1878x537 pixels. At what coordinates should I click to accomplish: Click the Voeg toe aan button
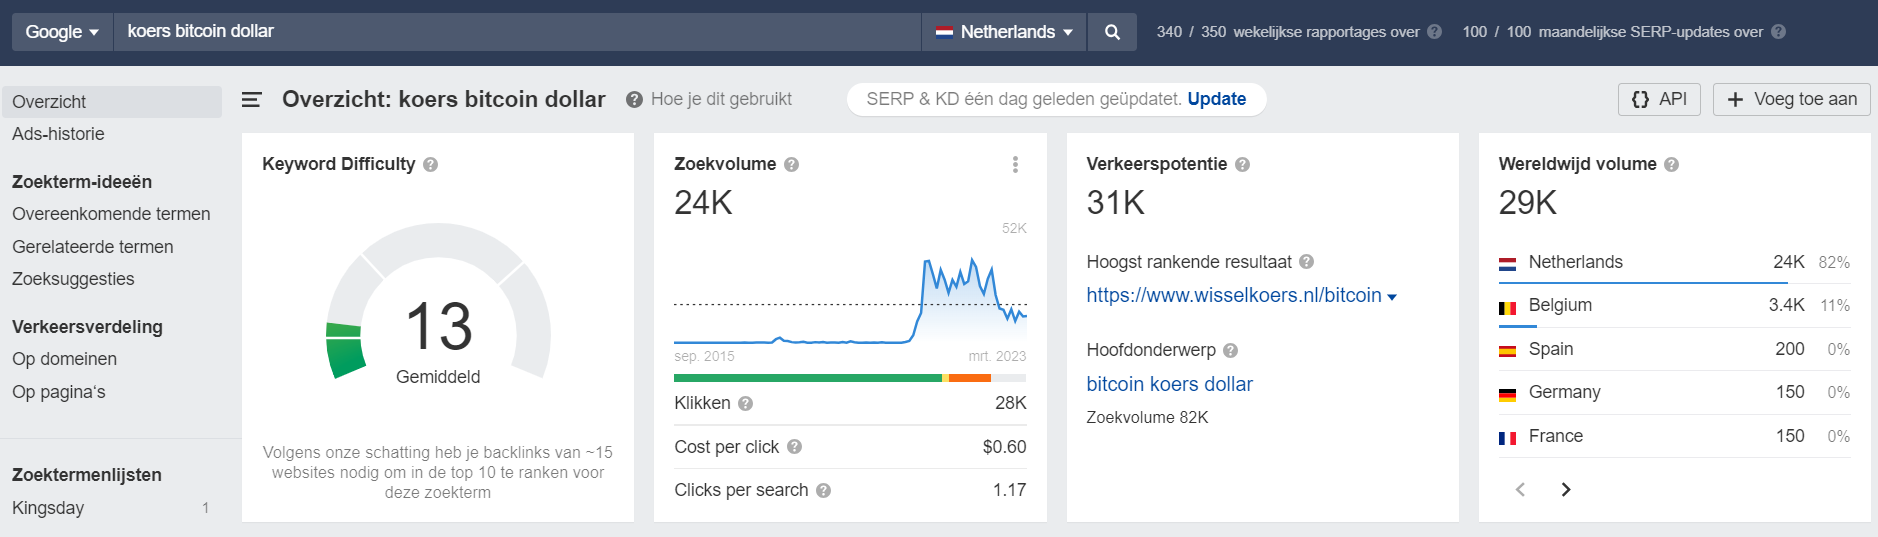coord(1791,99)
